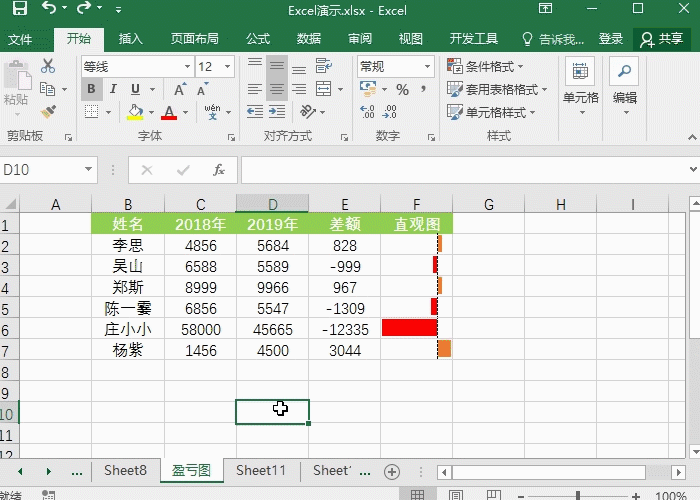Select cell containing 庄小小
Viewport: 700px width, 500px height.
click(128, 329)
